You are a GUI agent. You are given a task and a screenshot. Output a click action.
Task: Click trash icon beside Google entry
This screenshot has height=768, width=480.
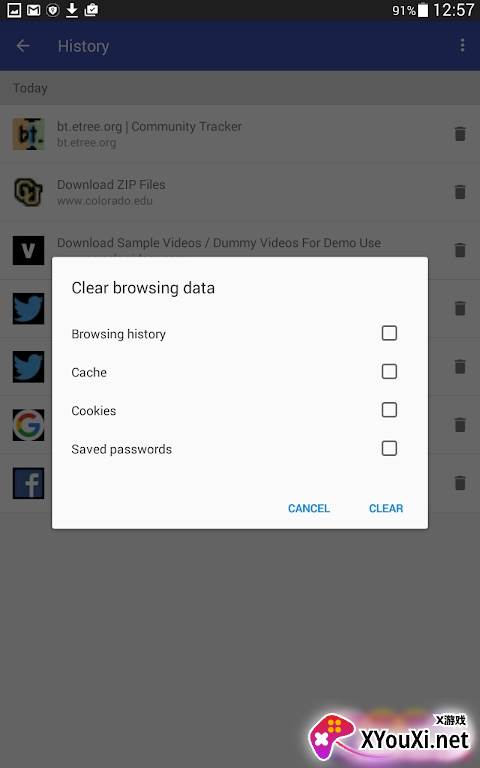[x=460, y=425]
